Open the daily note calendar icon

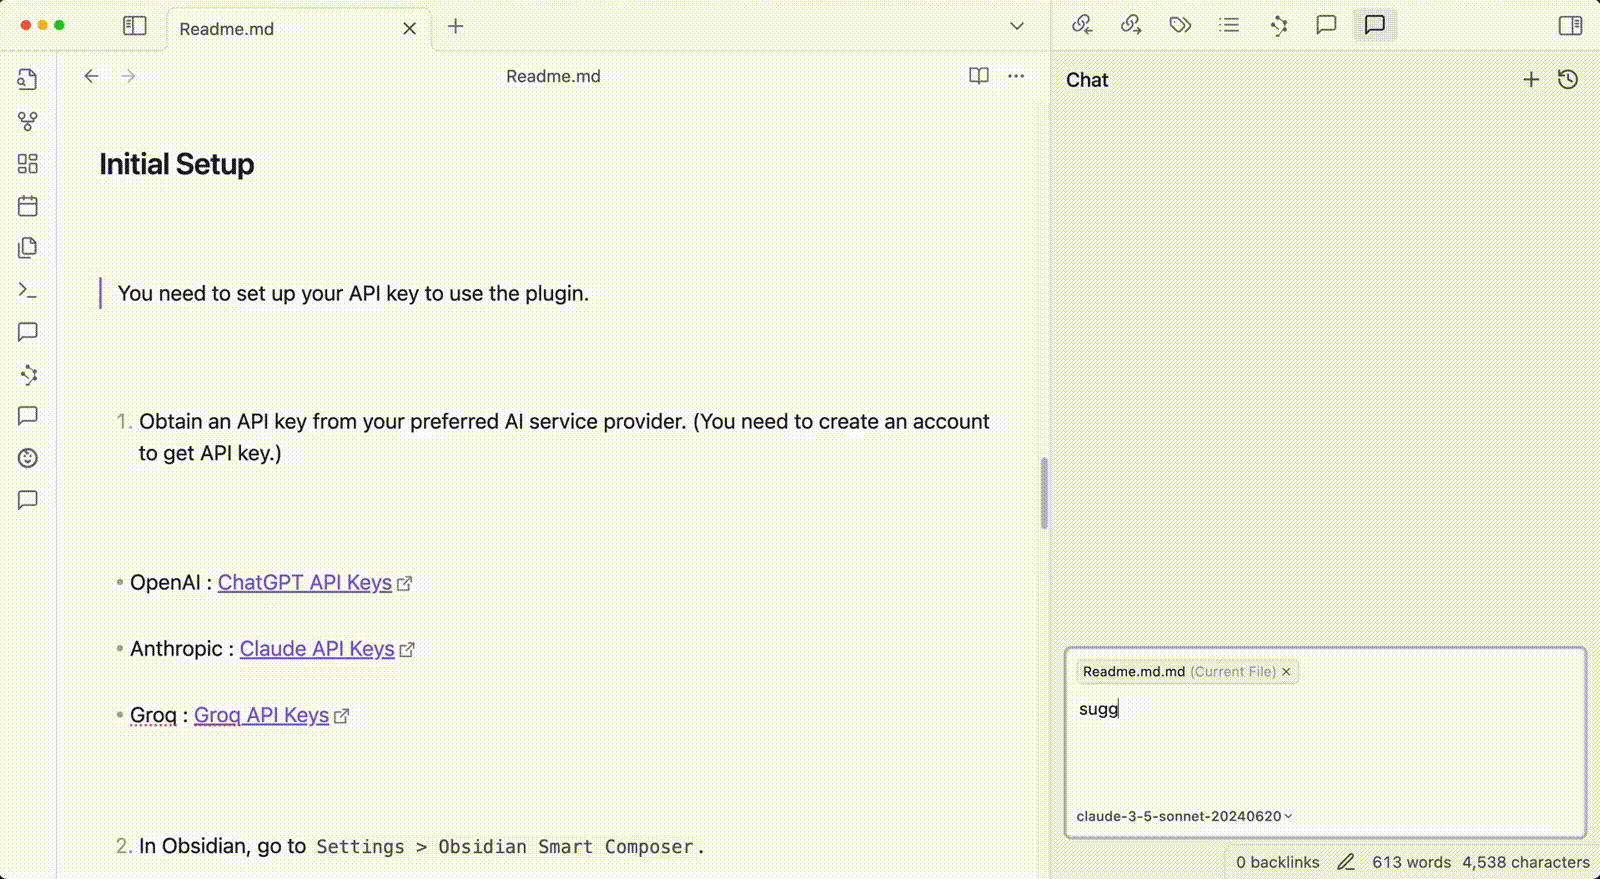[28, 206]
